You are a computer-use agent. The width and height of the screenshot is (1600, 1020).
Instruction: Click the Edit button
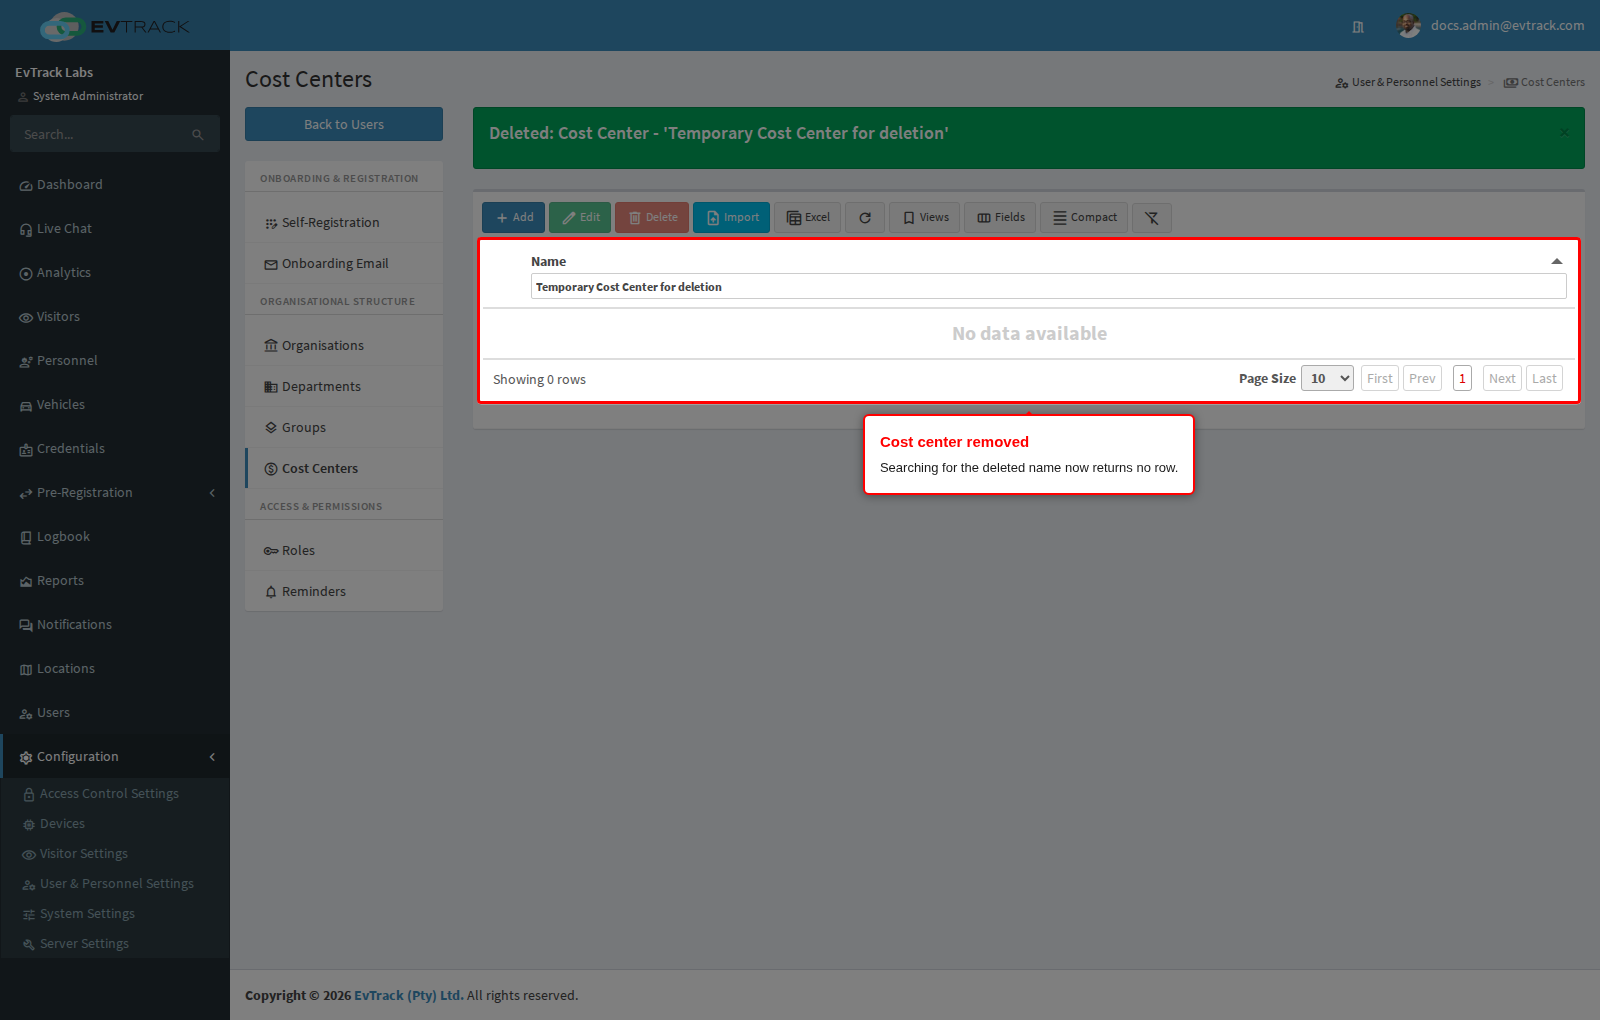tap(580, 218)
